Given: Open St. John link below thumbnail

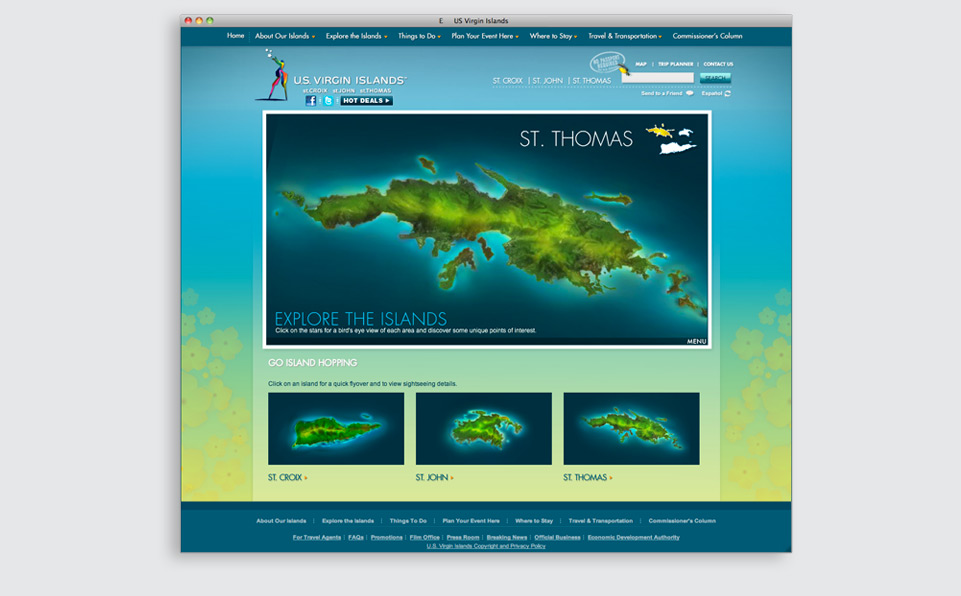Looking at the screenshot, I should (435, 477).
